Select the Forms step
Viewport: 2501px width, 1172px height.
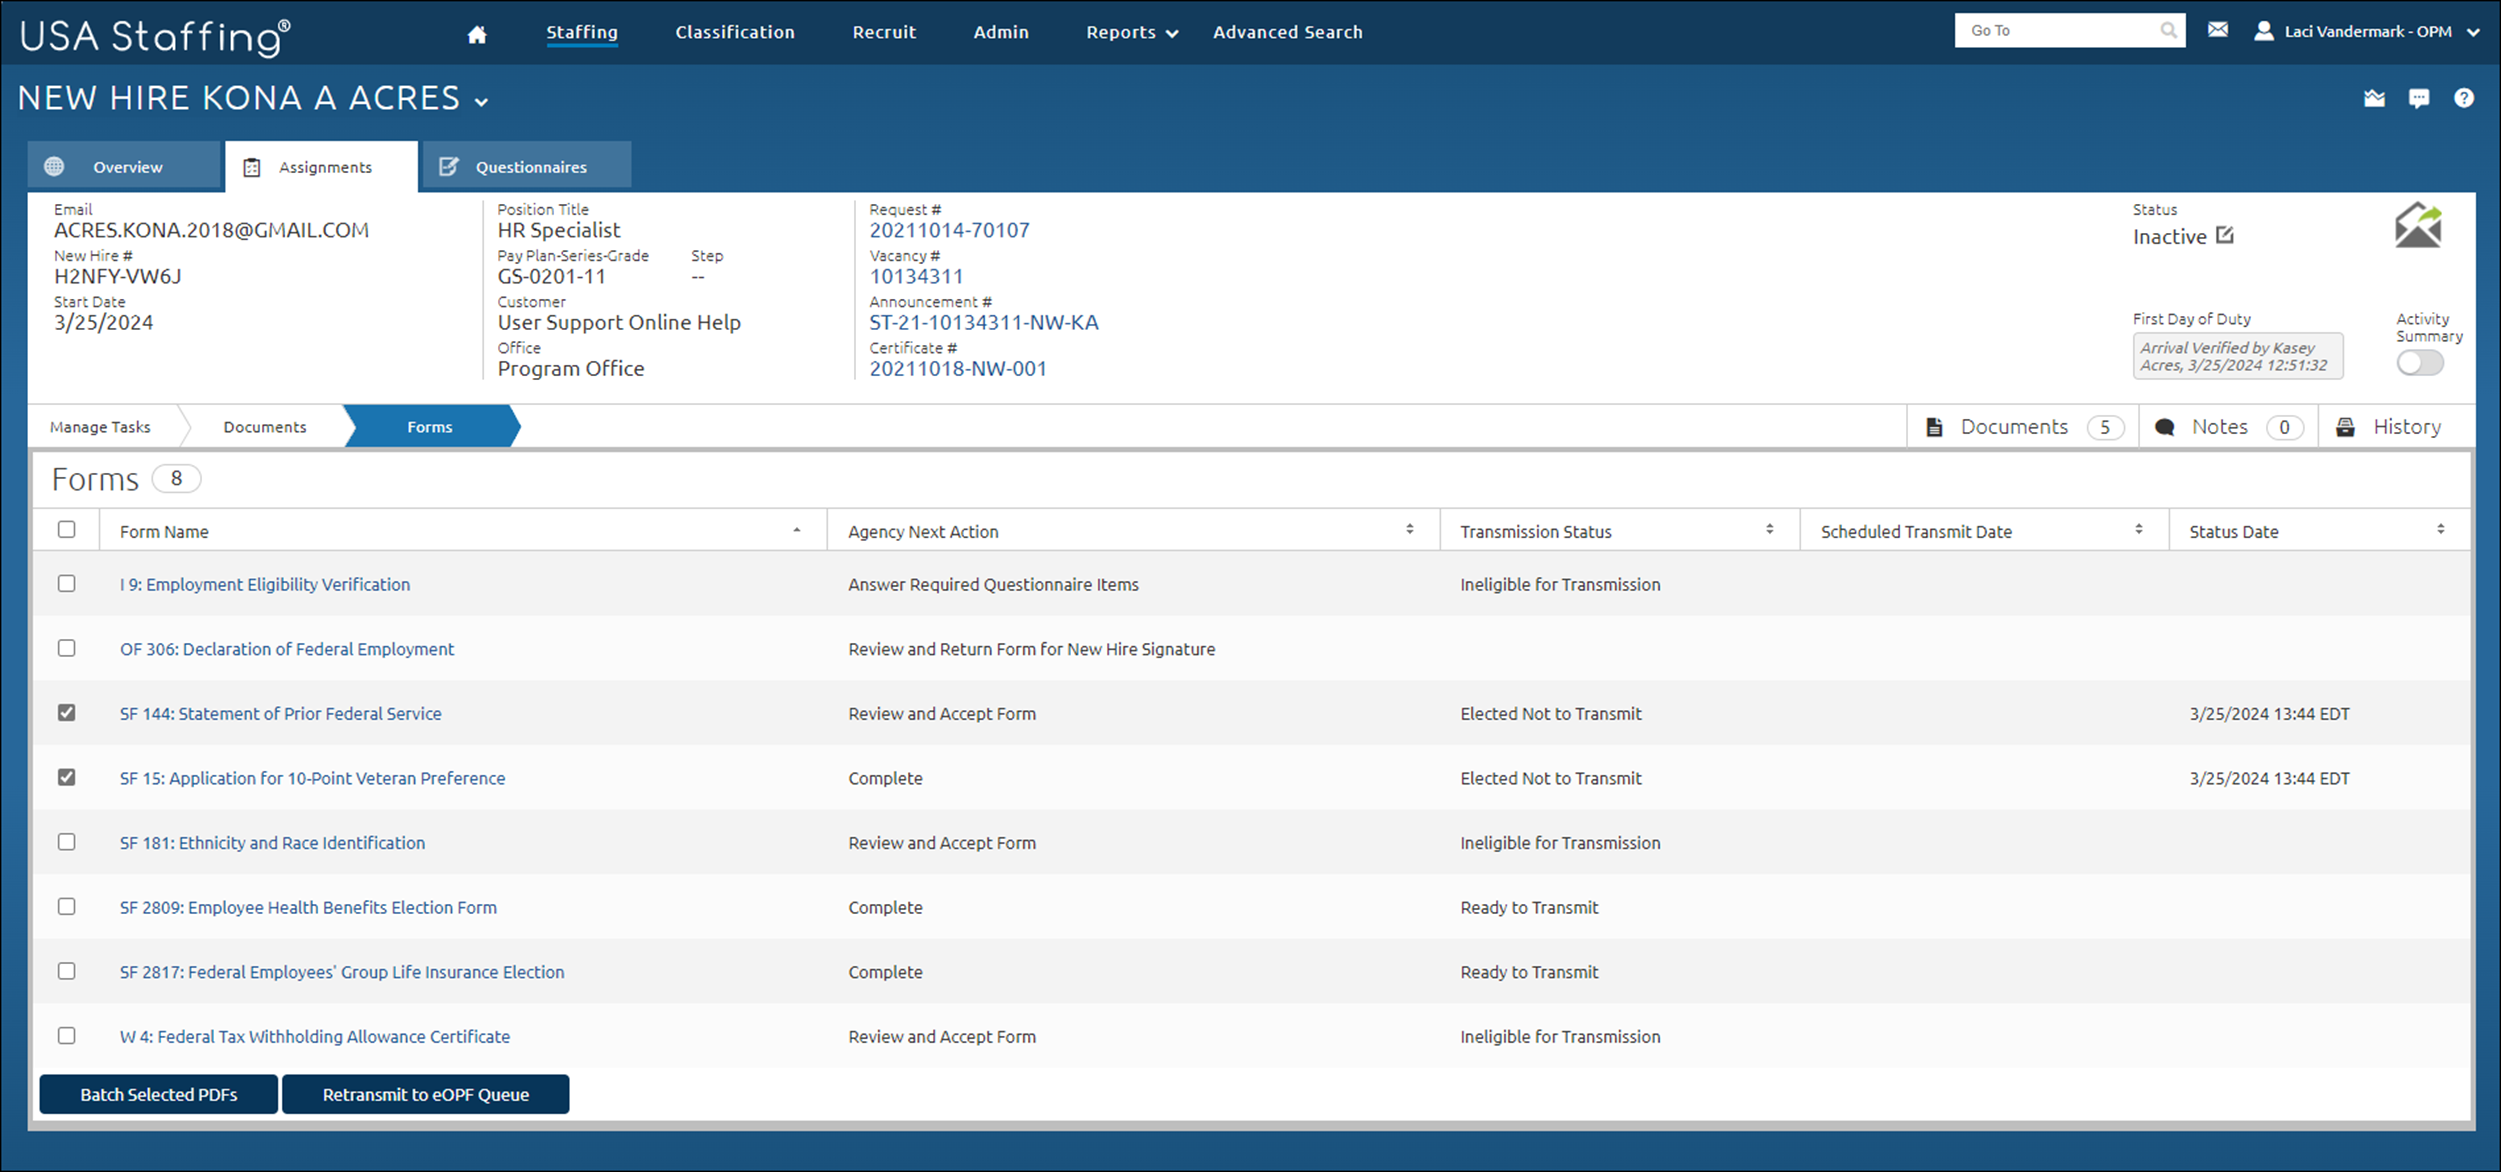[x=430, y=427]
